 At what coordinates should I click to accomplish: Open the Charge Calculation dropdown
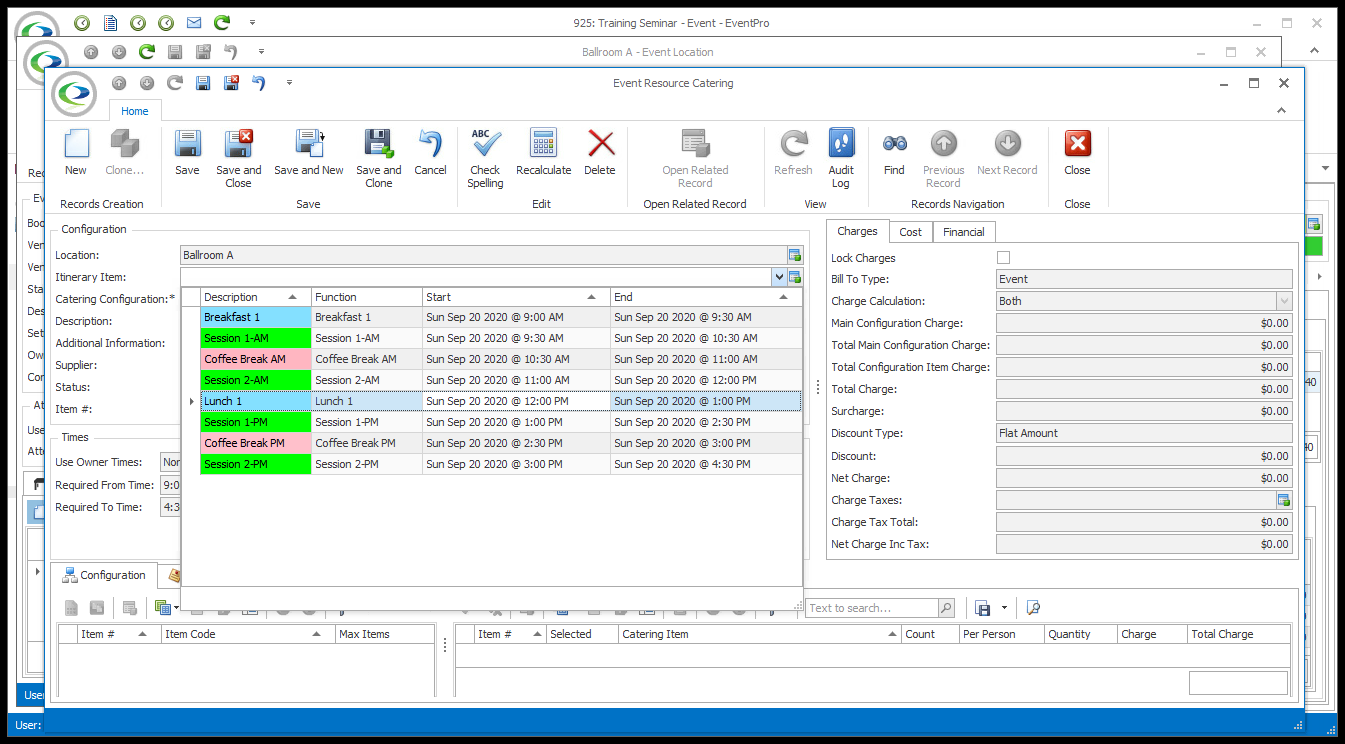click(x=1284, y=301)
